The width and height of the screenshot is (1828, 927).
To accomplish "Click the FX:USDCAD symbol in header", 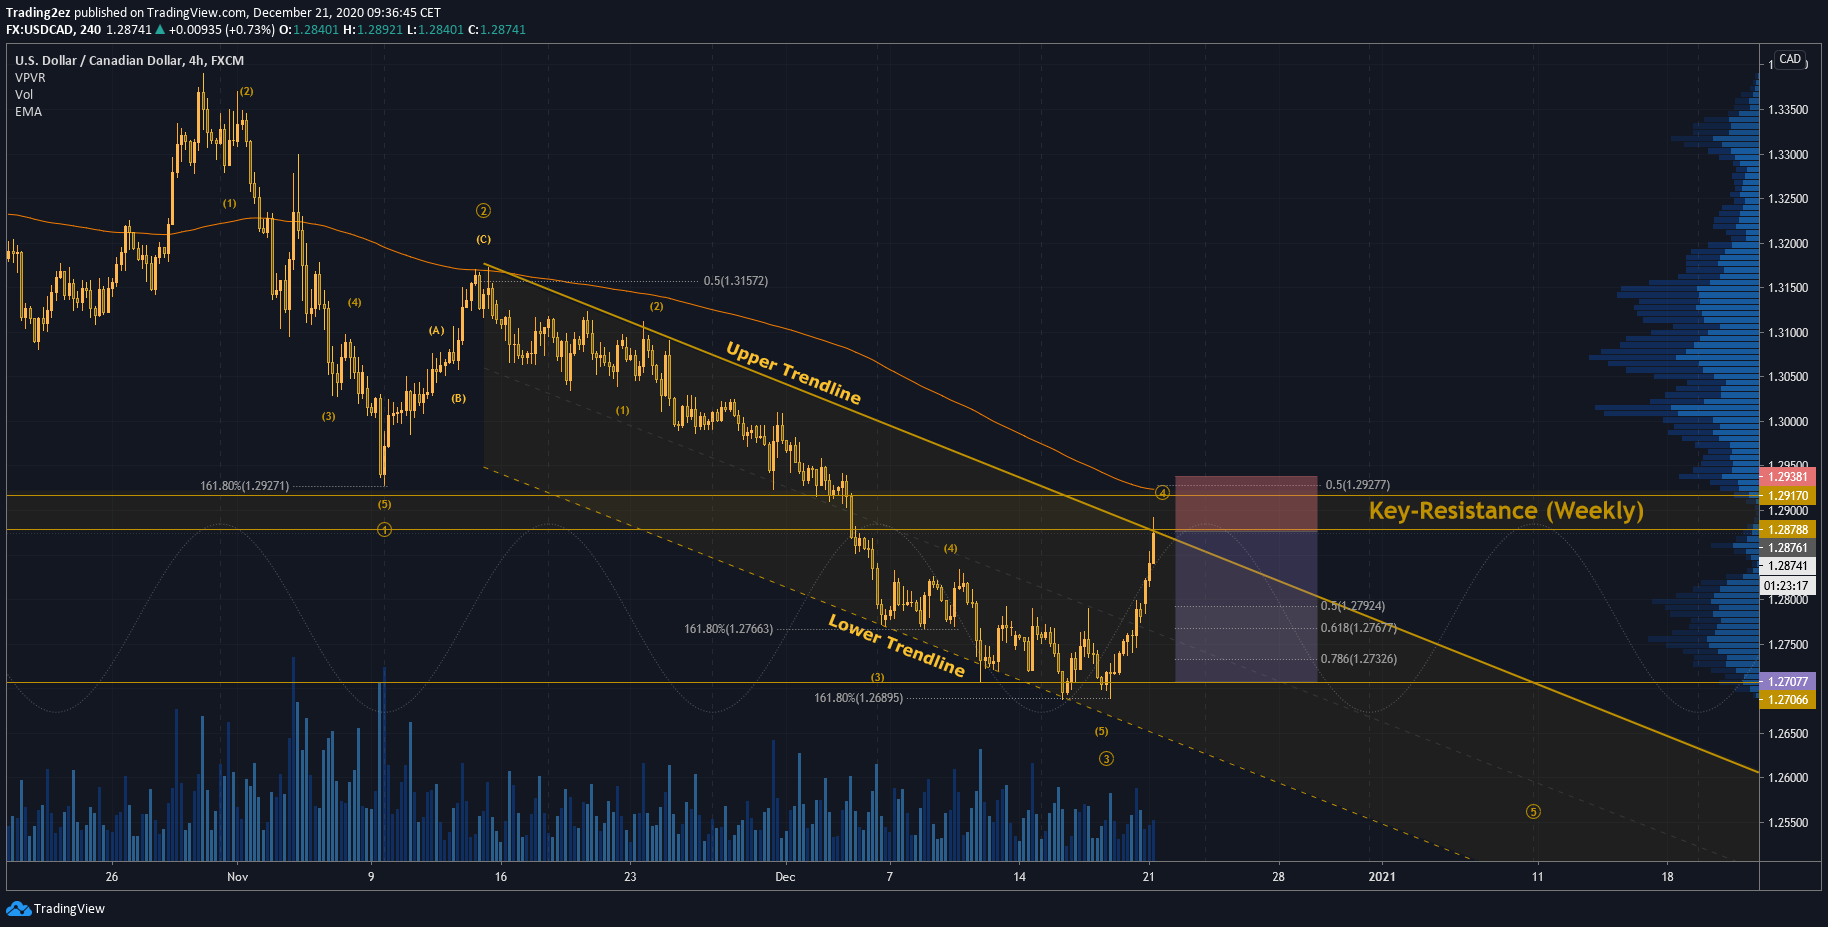I will click(x=40, y=30).
